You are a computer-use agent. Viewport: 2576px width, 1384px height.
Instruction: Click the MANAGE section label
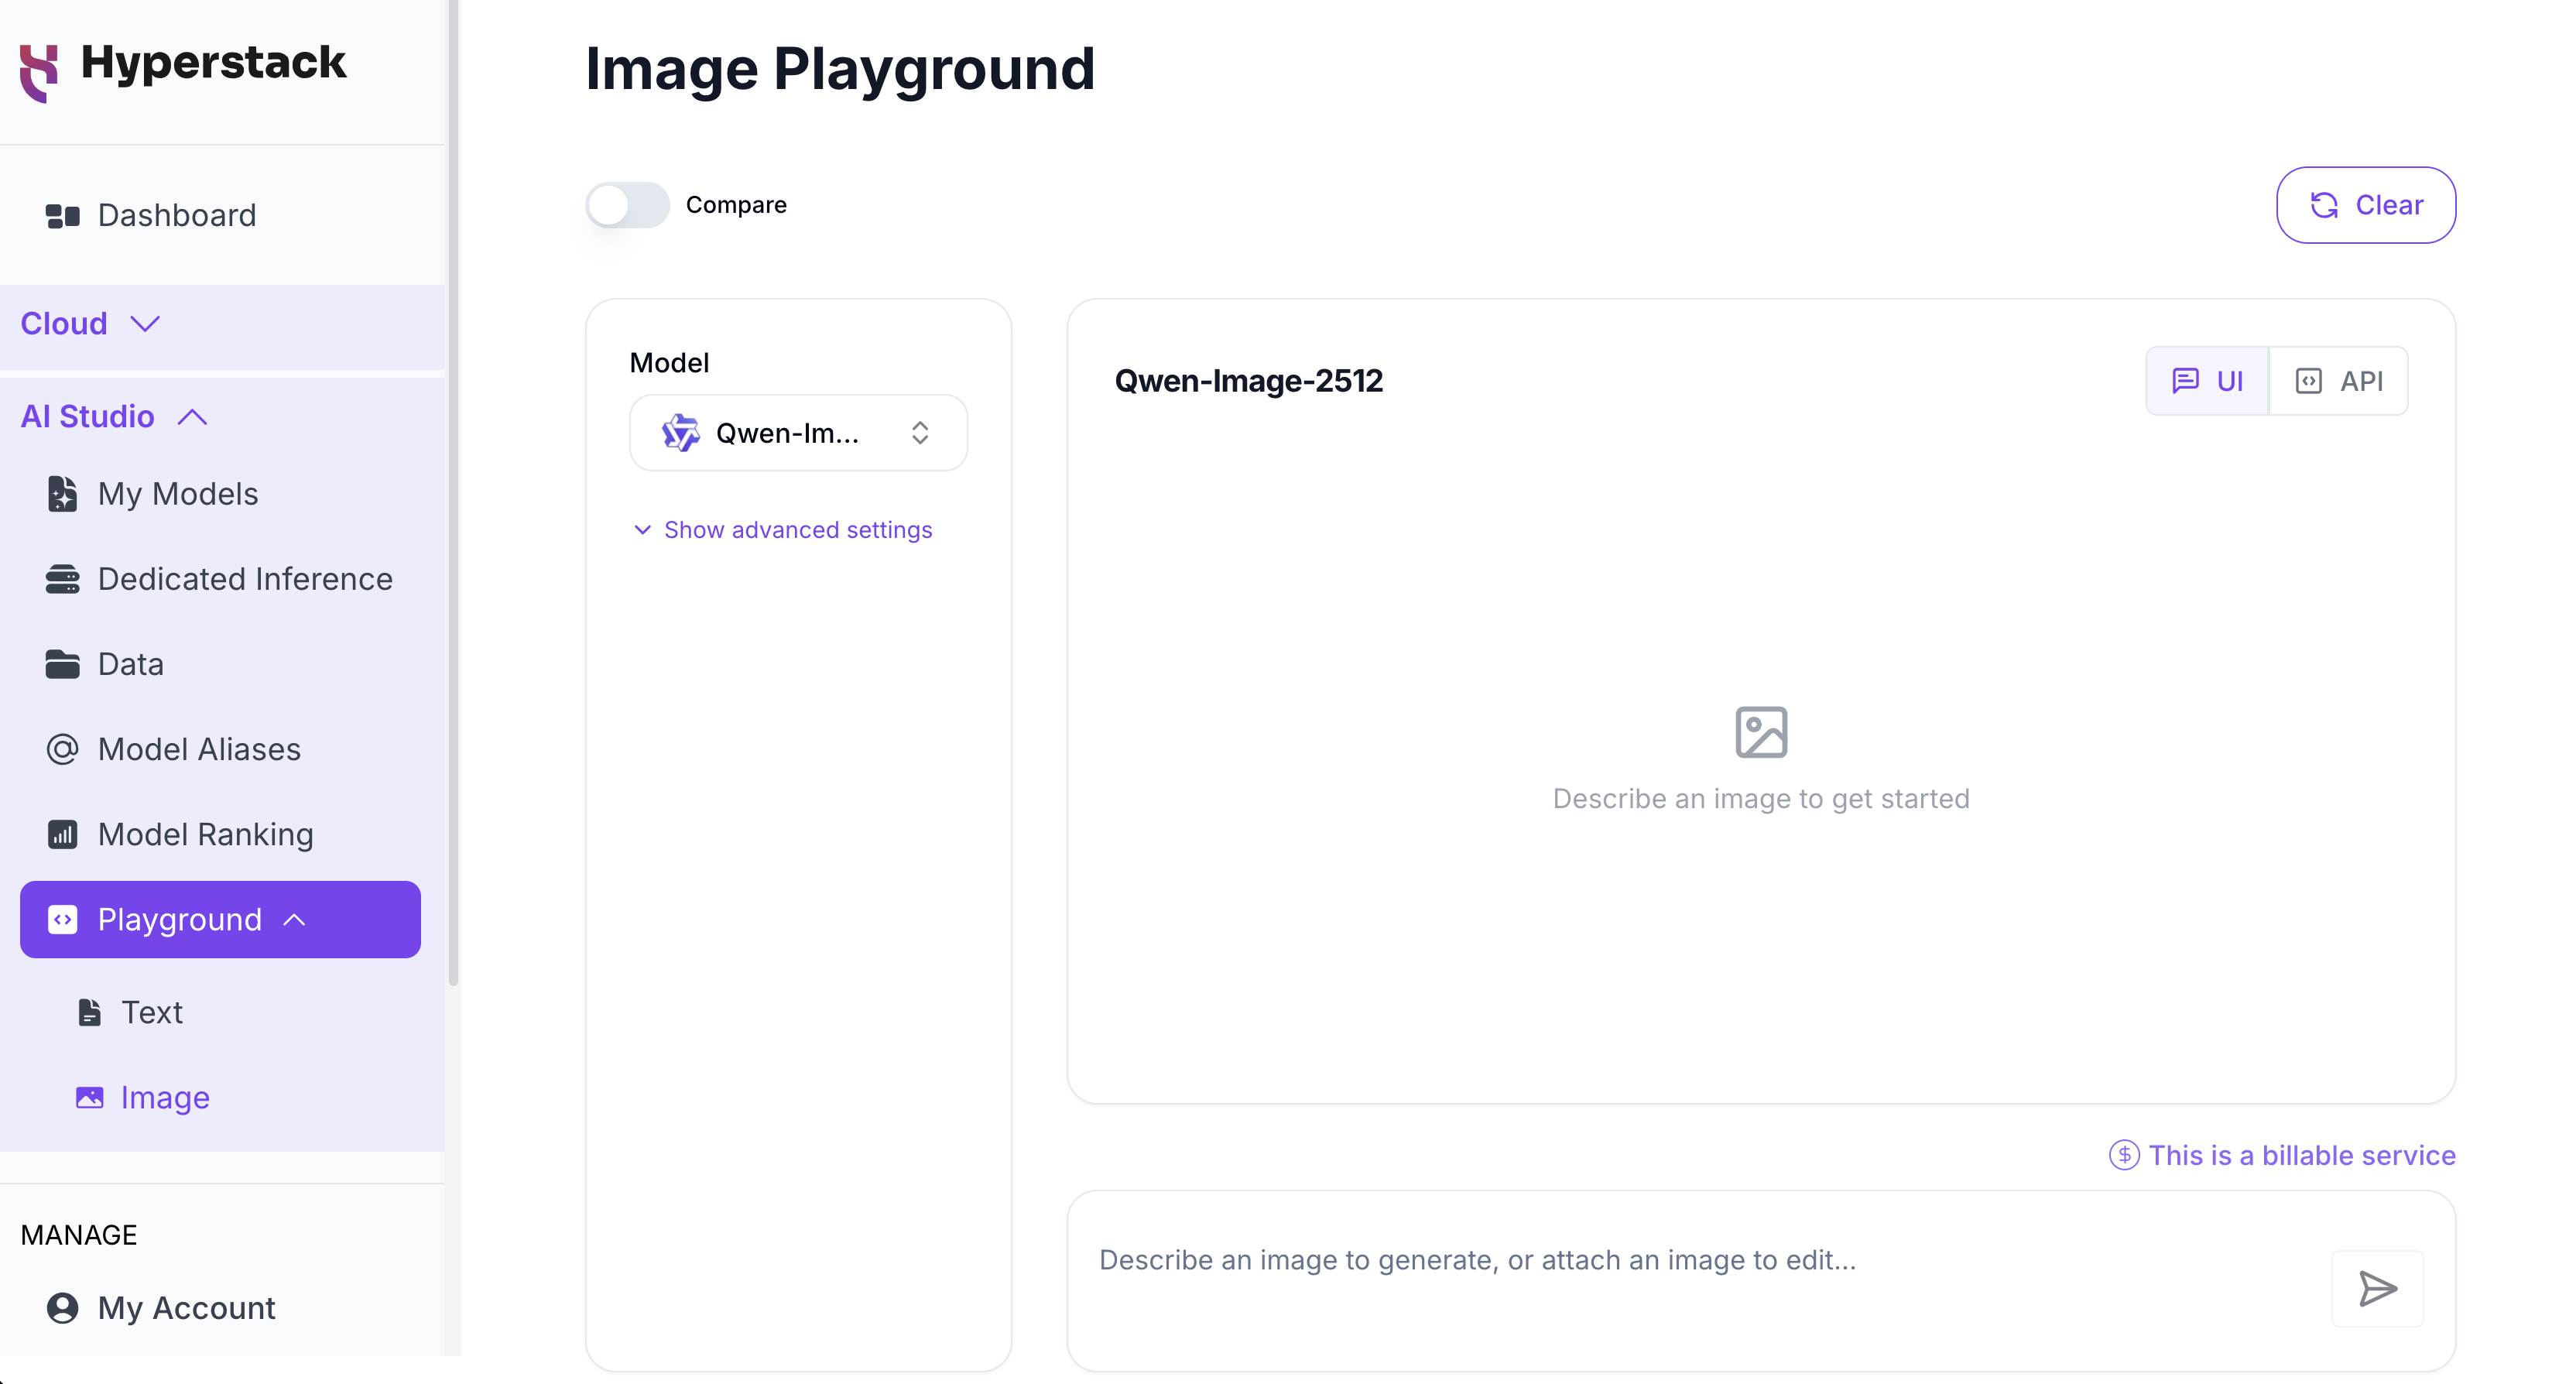(79, 1235)
